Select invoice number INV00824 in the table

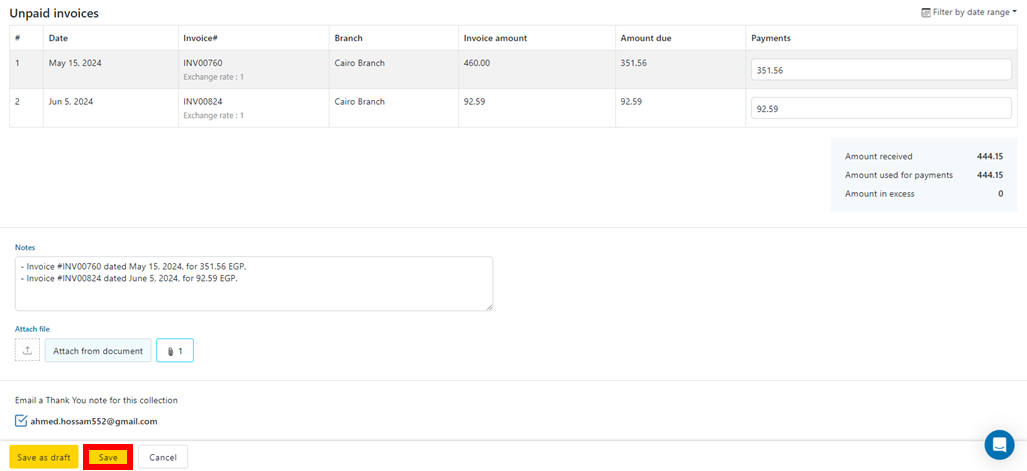pos(203,101)
